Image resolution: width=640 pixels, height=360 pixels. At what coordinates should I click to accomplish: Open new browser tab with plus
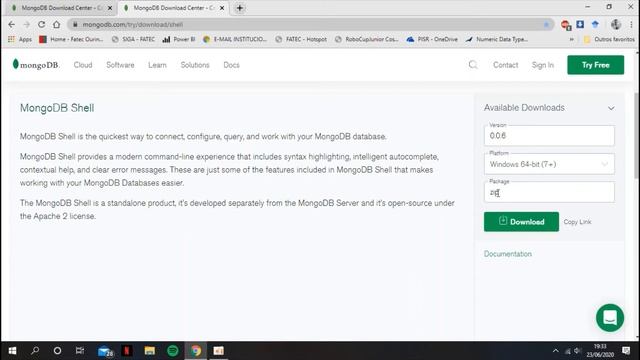(x=240, y=8)
